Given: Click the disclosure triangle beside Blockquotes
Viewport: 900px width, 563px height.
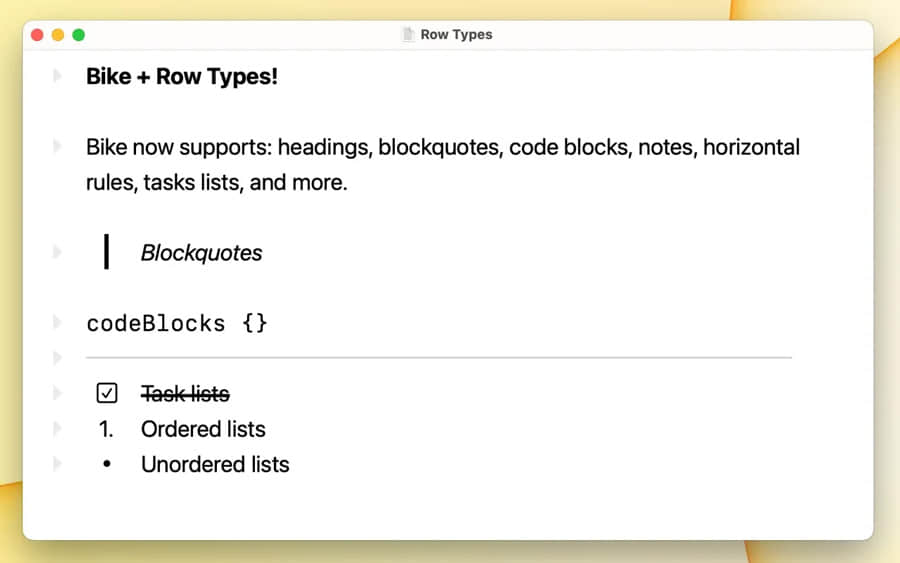Looking at the screenshot, I should (x=58, y=252).
